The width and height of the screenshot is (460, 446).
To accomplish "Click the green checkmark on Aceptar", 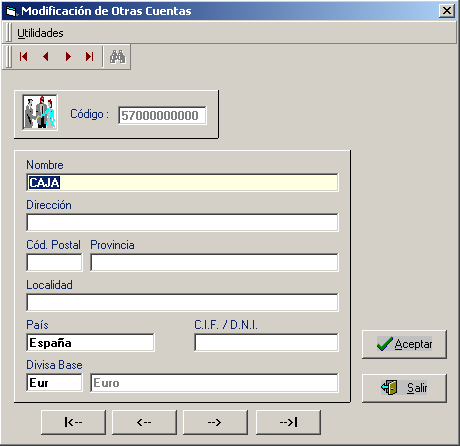I will point(385,344).
